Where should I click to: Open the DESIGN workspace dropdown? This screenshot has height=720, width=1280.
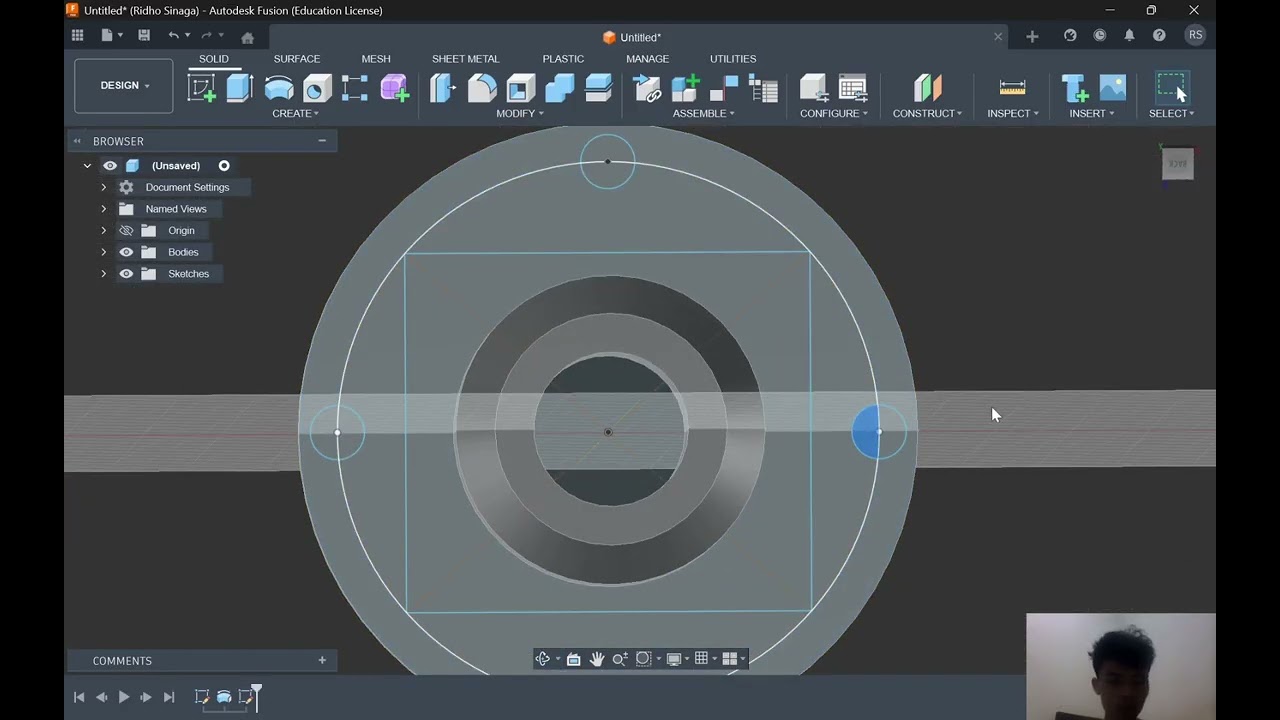124,86
